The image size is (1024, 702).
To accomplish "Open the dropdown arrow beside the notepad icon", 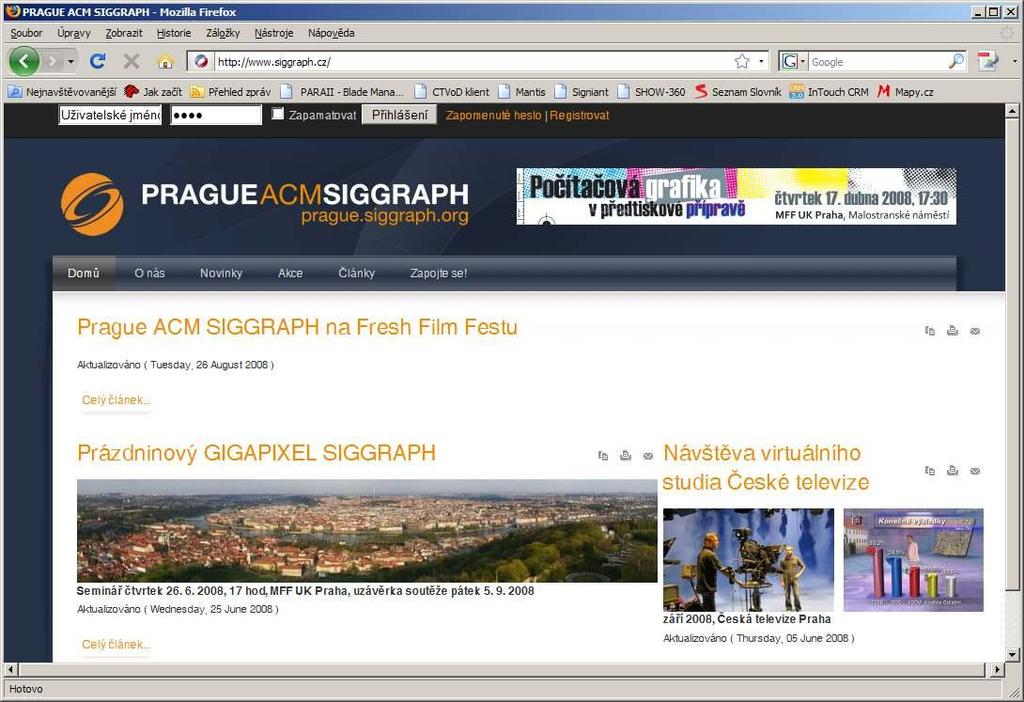I will [x=1014, y=61].
